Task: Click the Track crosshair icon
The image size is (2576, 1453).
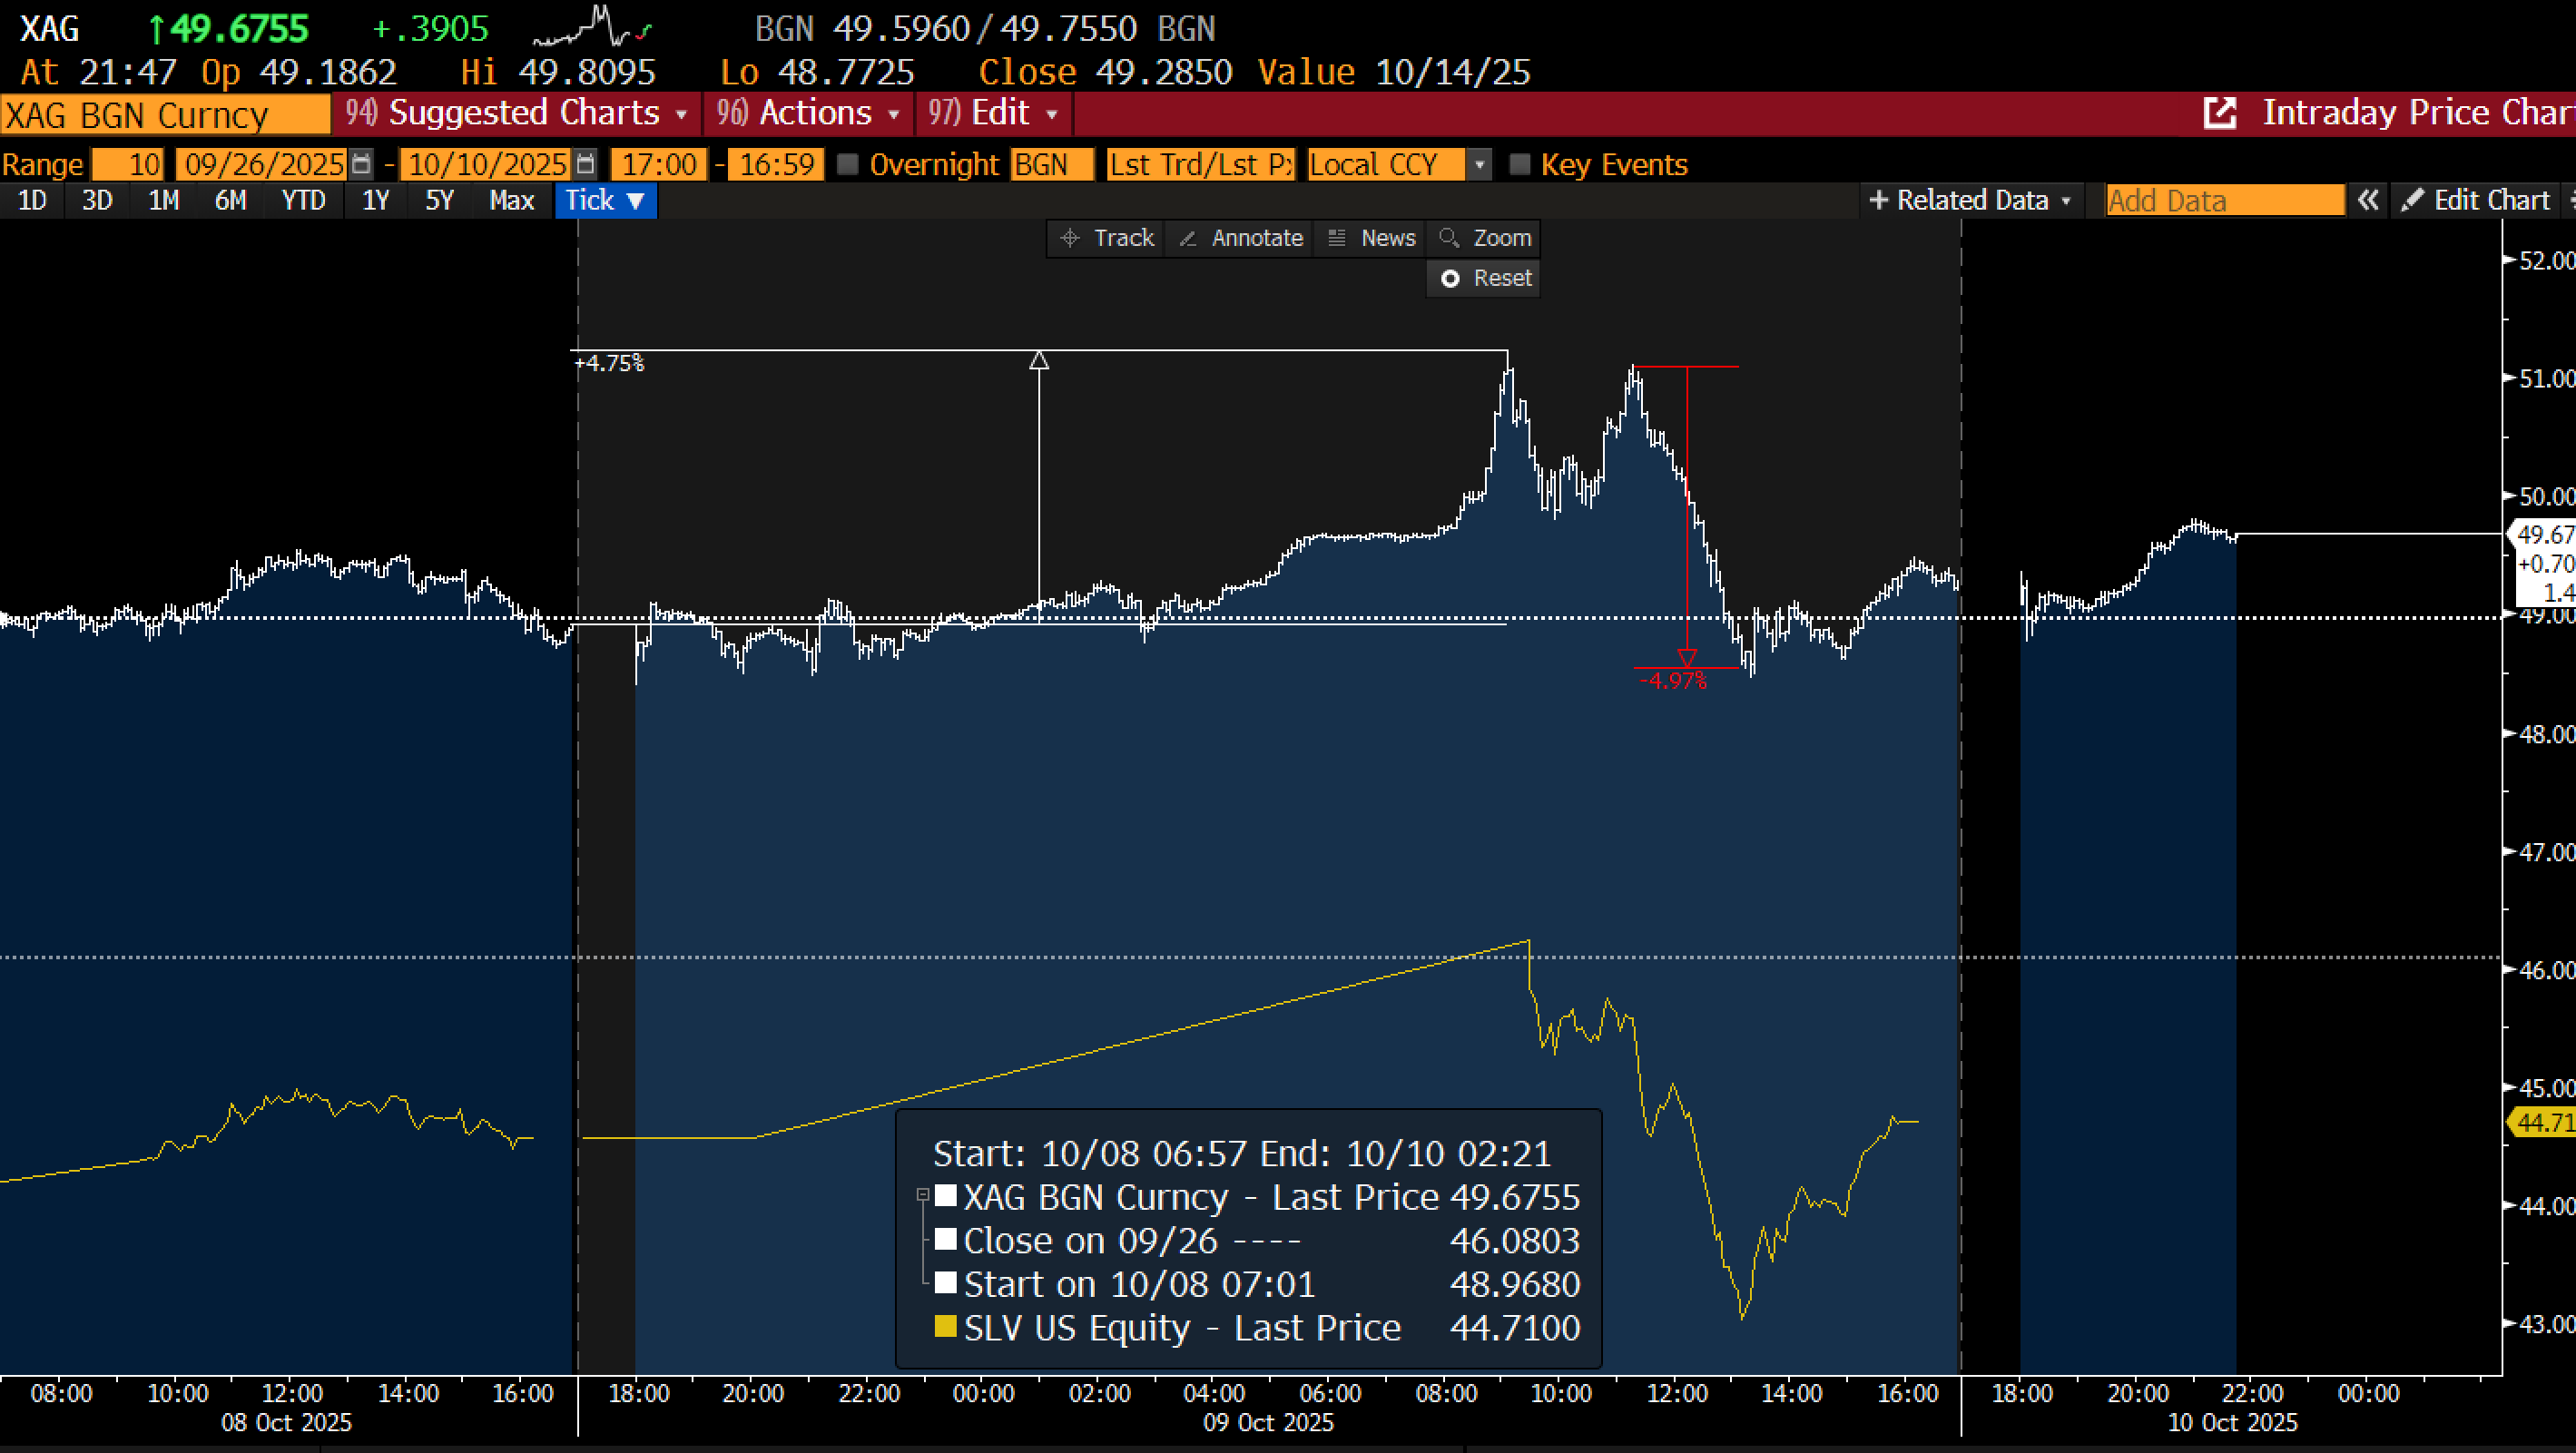Action: point(1070,238)
